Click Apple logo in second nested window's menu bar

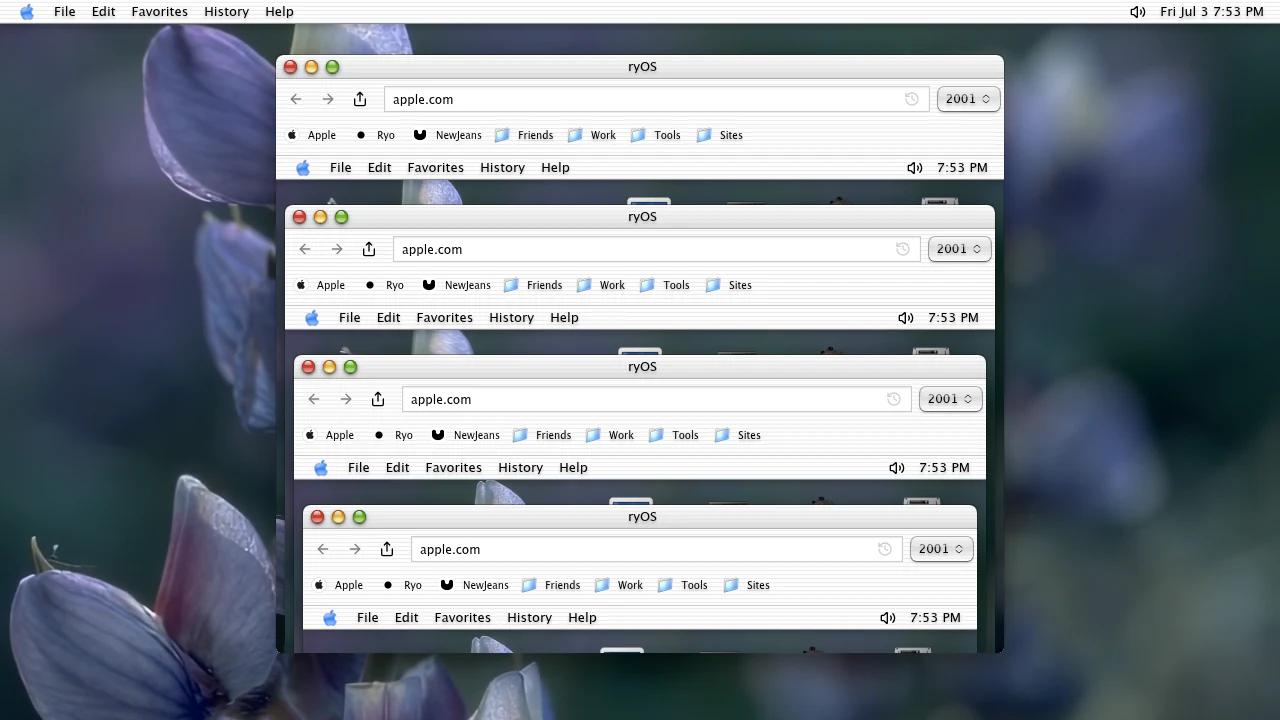312,317
